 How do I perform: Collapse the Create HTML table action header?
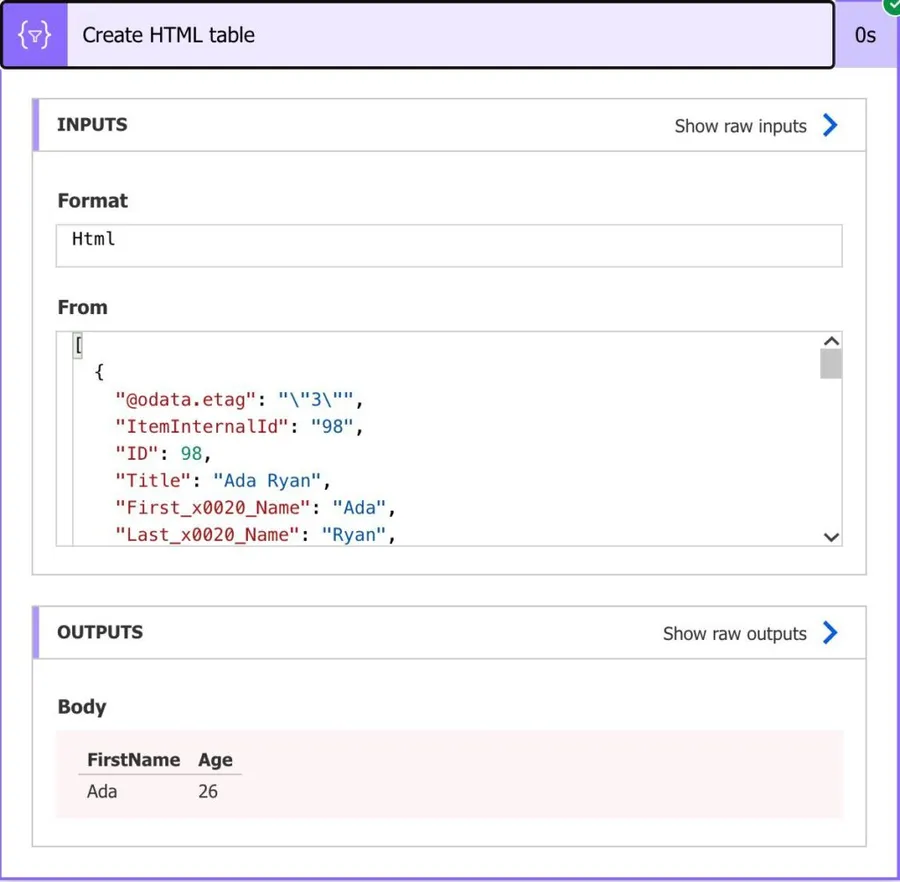pos(450,36)
